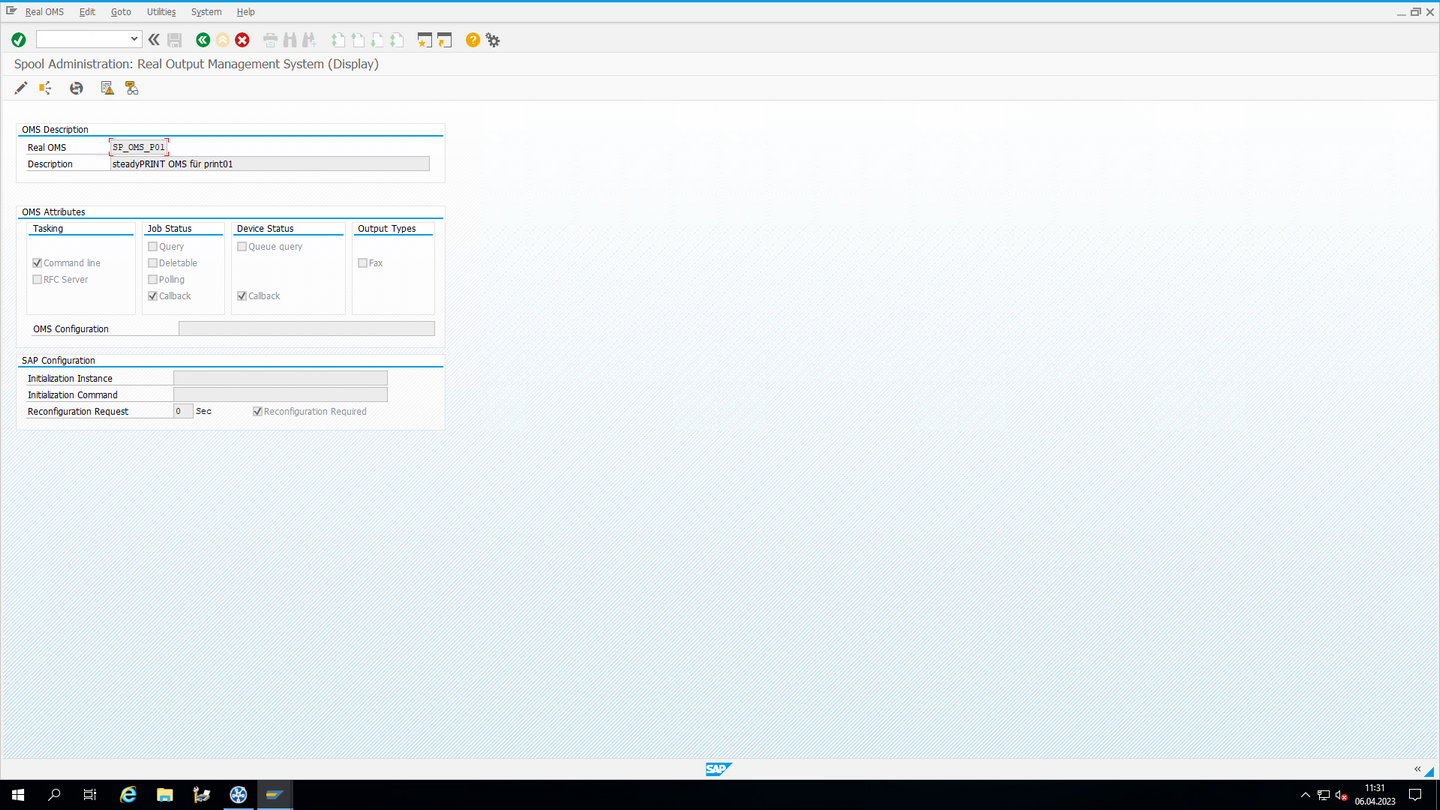
Task: Go to Last Page icon
Action: point(397,40)
